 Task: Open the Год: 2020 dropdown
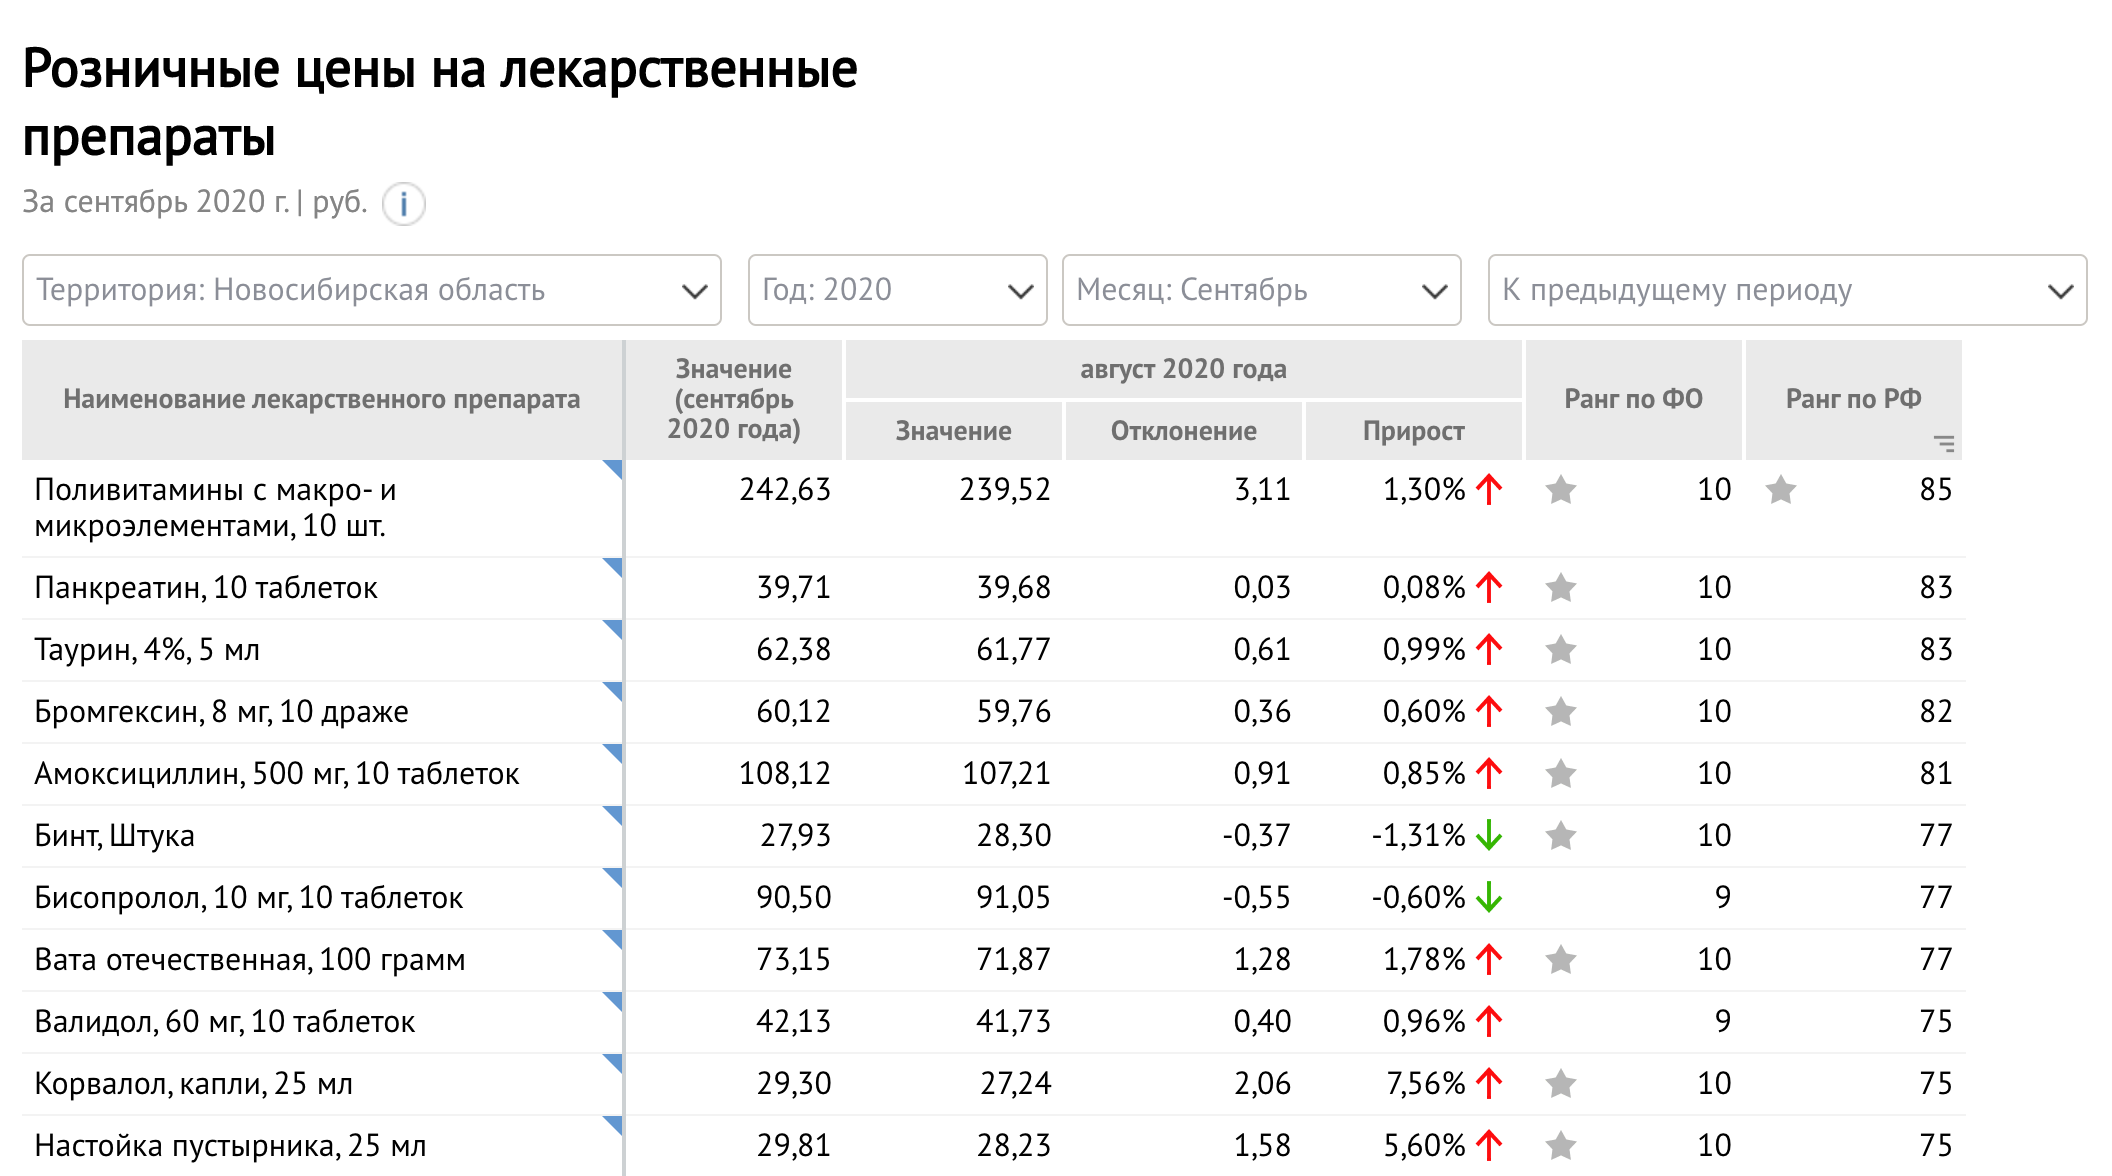(897, 290)
